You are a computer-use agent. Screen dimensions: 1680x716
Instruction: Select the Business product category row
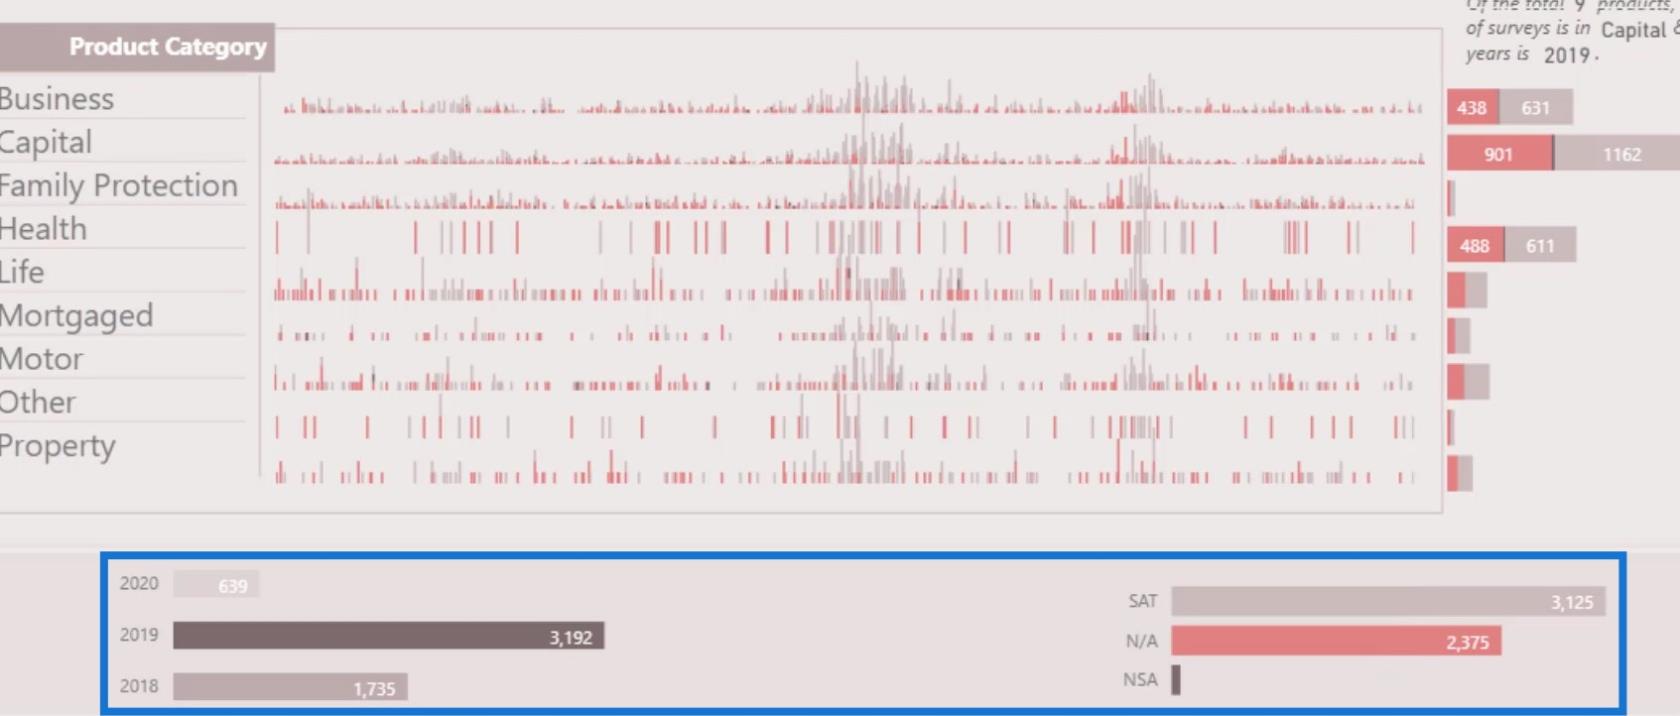tap(120, 99)
